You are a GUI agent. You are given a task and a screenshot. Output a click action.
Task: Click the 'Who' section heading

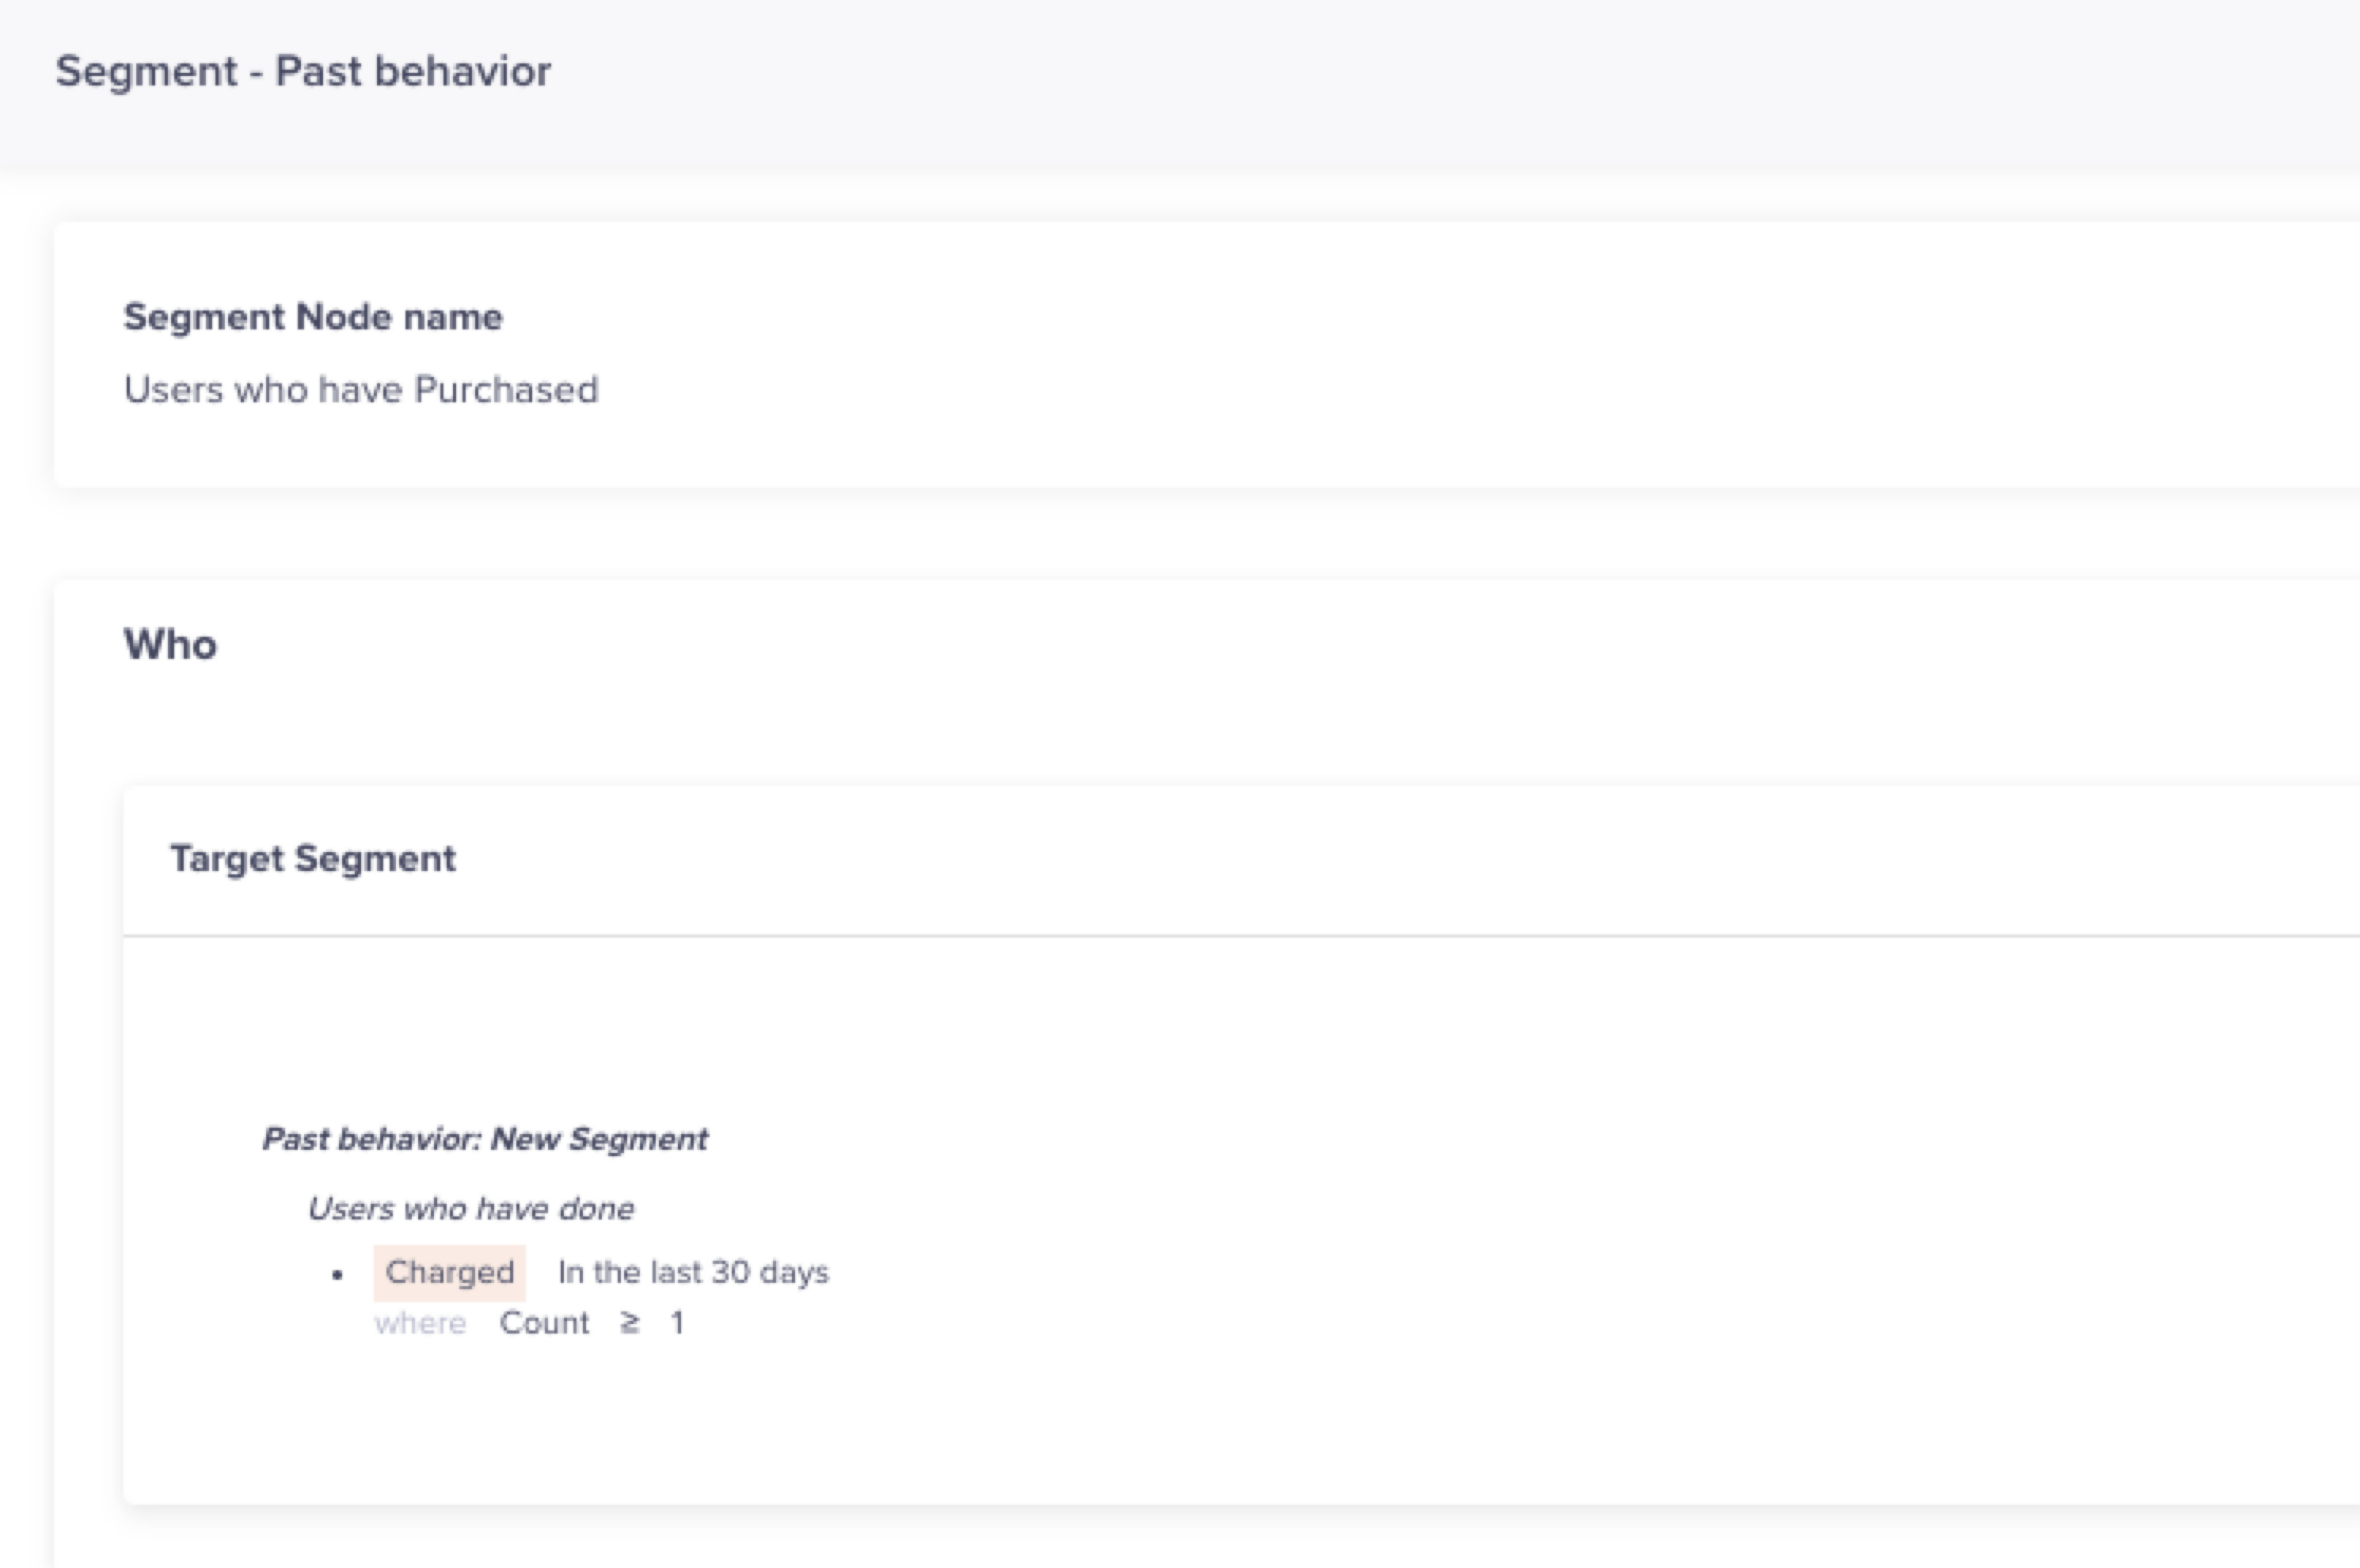click(x=170, y=644)
